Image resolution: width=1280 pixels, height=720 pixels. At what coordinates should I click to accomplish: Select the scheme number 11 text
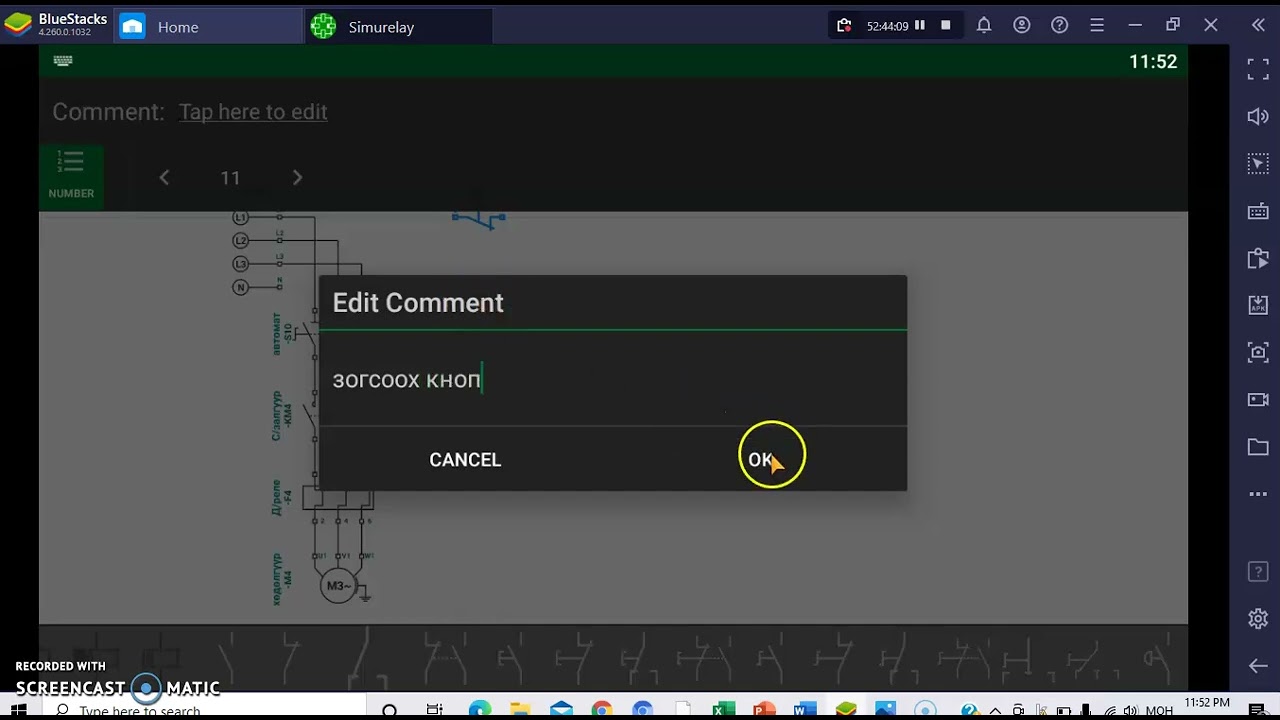[230, 178]
